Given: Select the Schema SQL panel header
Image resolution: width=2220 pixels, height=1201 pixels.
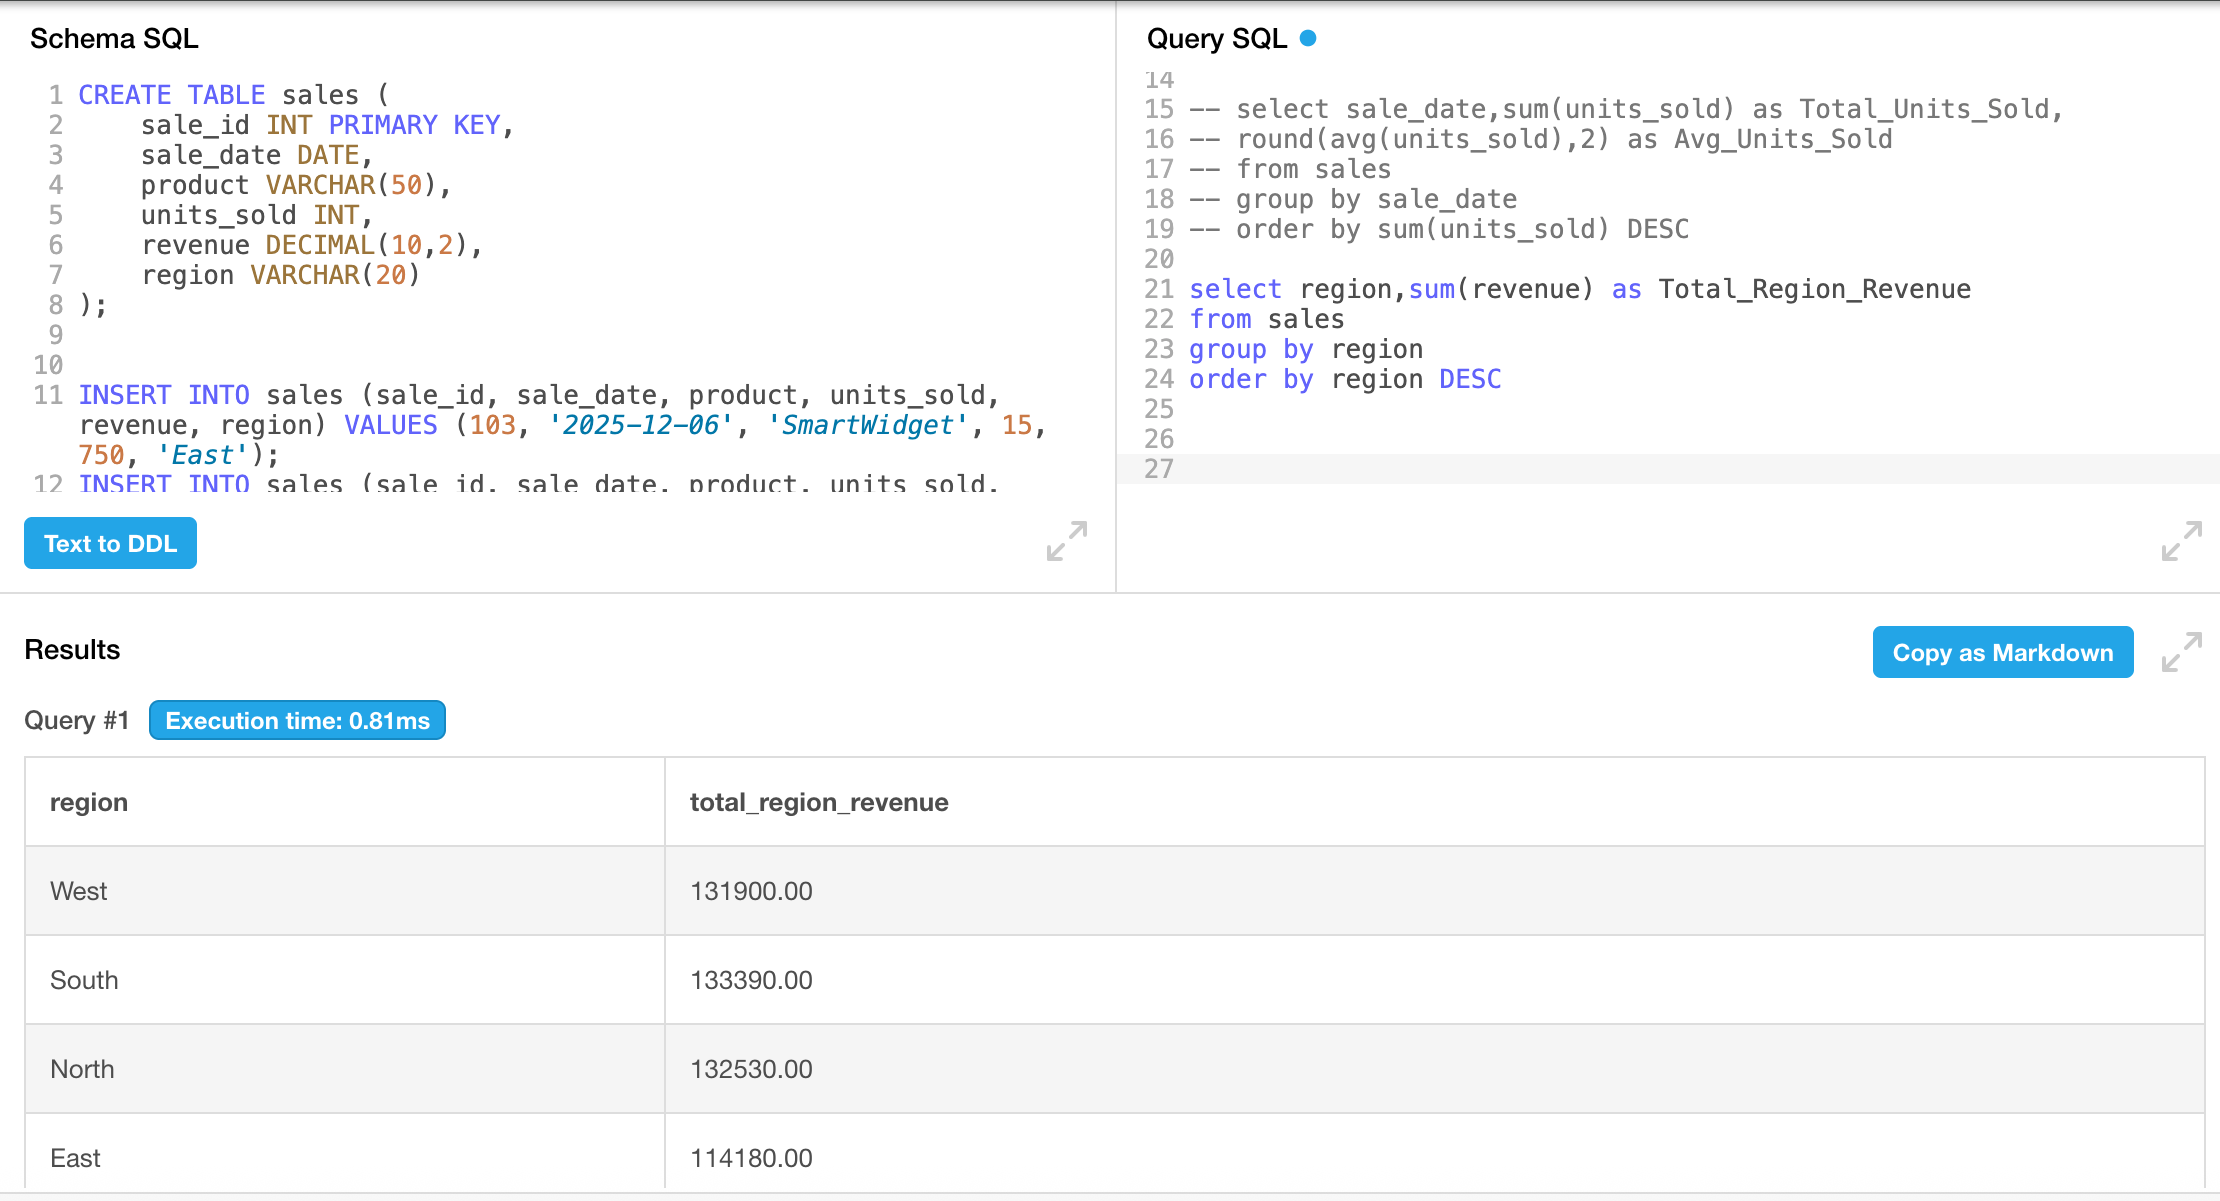Looking at the screenshot, I should [x=114, y=38].
